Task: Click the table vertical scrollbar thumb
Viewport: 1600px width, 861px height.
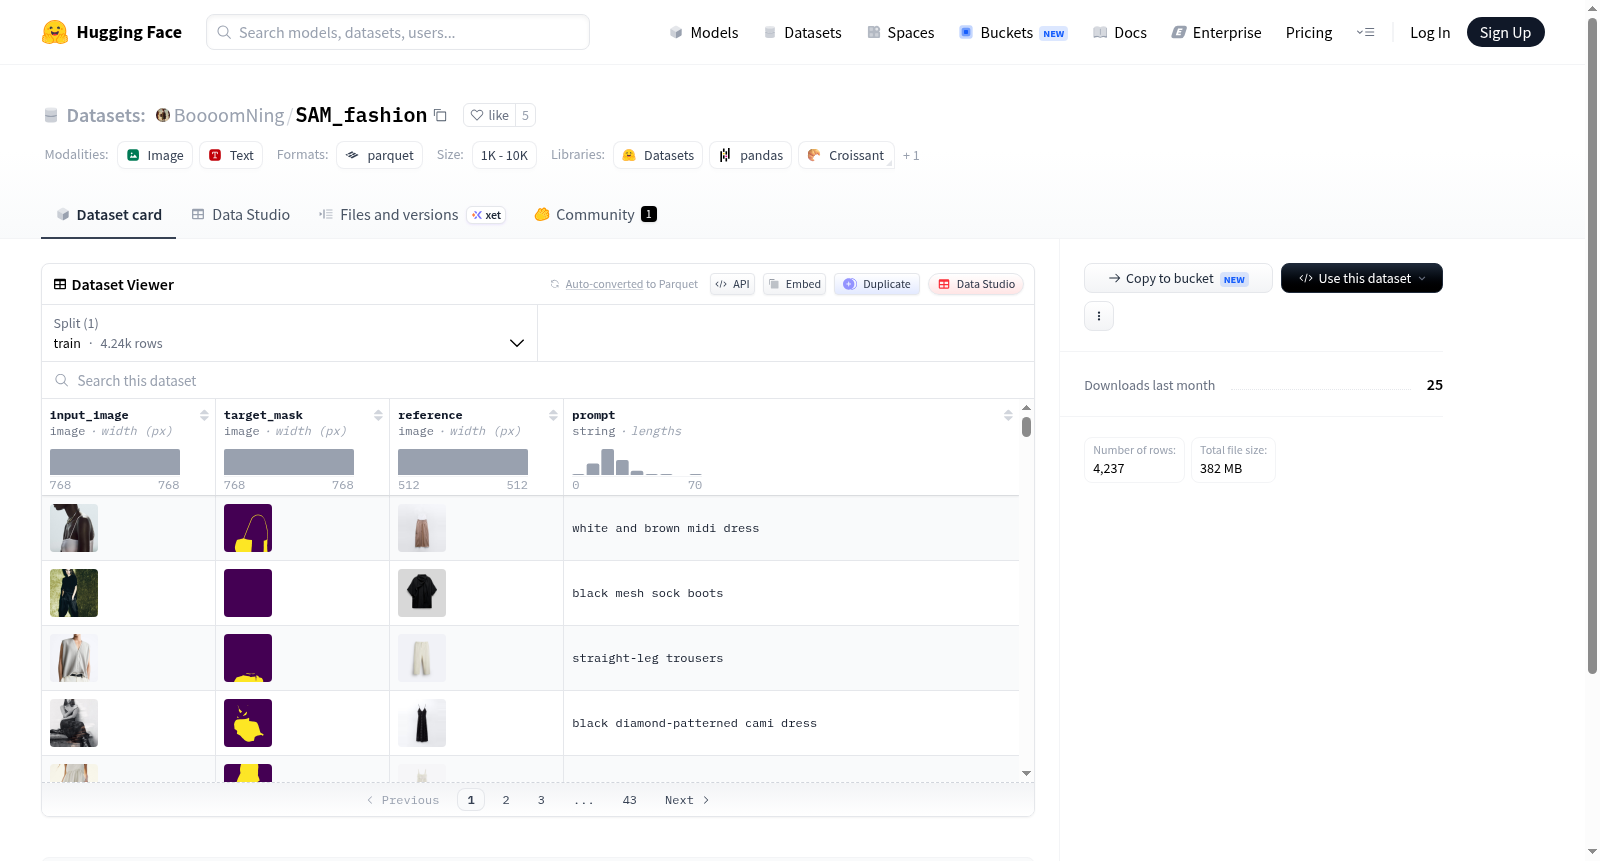Action: click(x=1026, y=427)
